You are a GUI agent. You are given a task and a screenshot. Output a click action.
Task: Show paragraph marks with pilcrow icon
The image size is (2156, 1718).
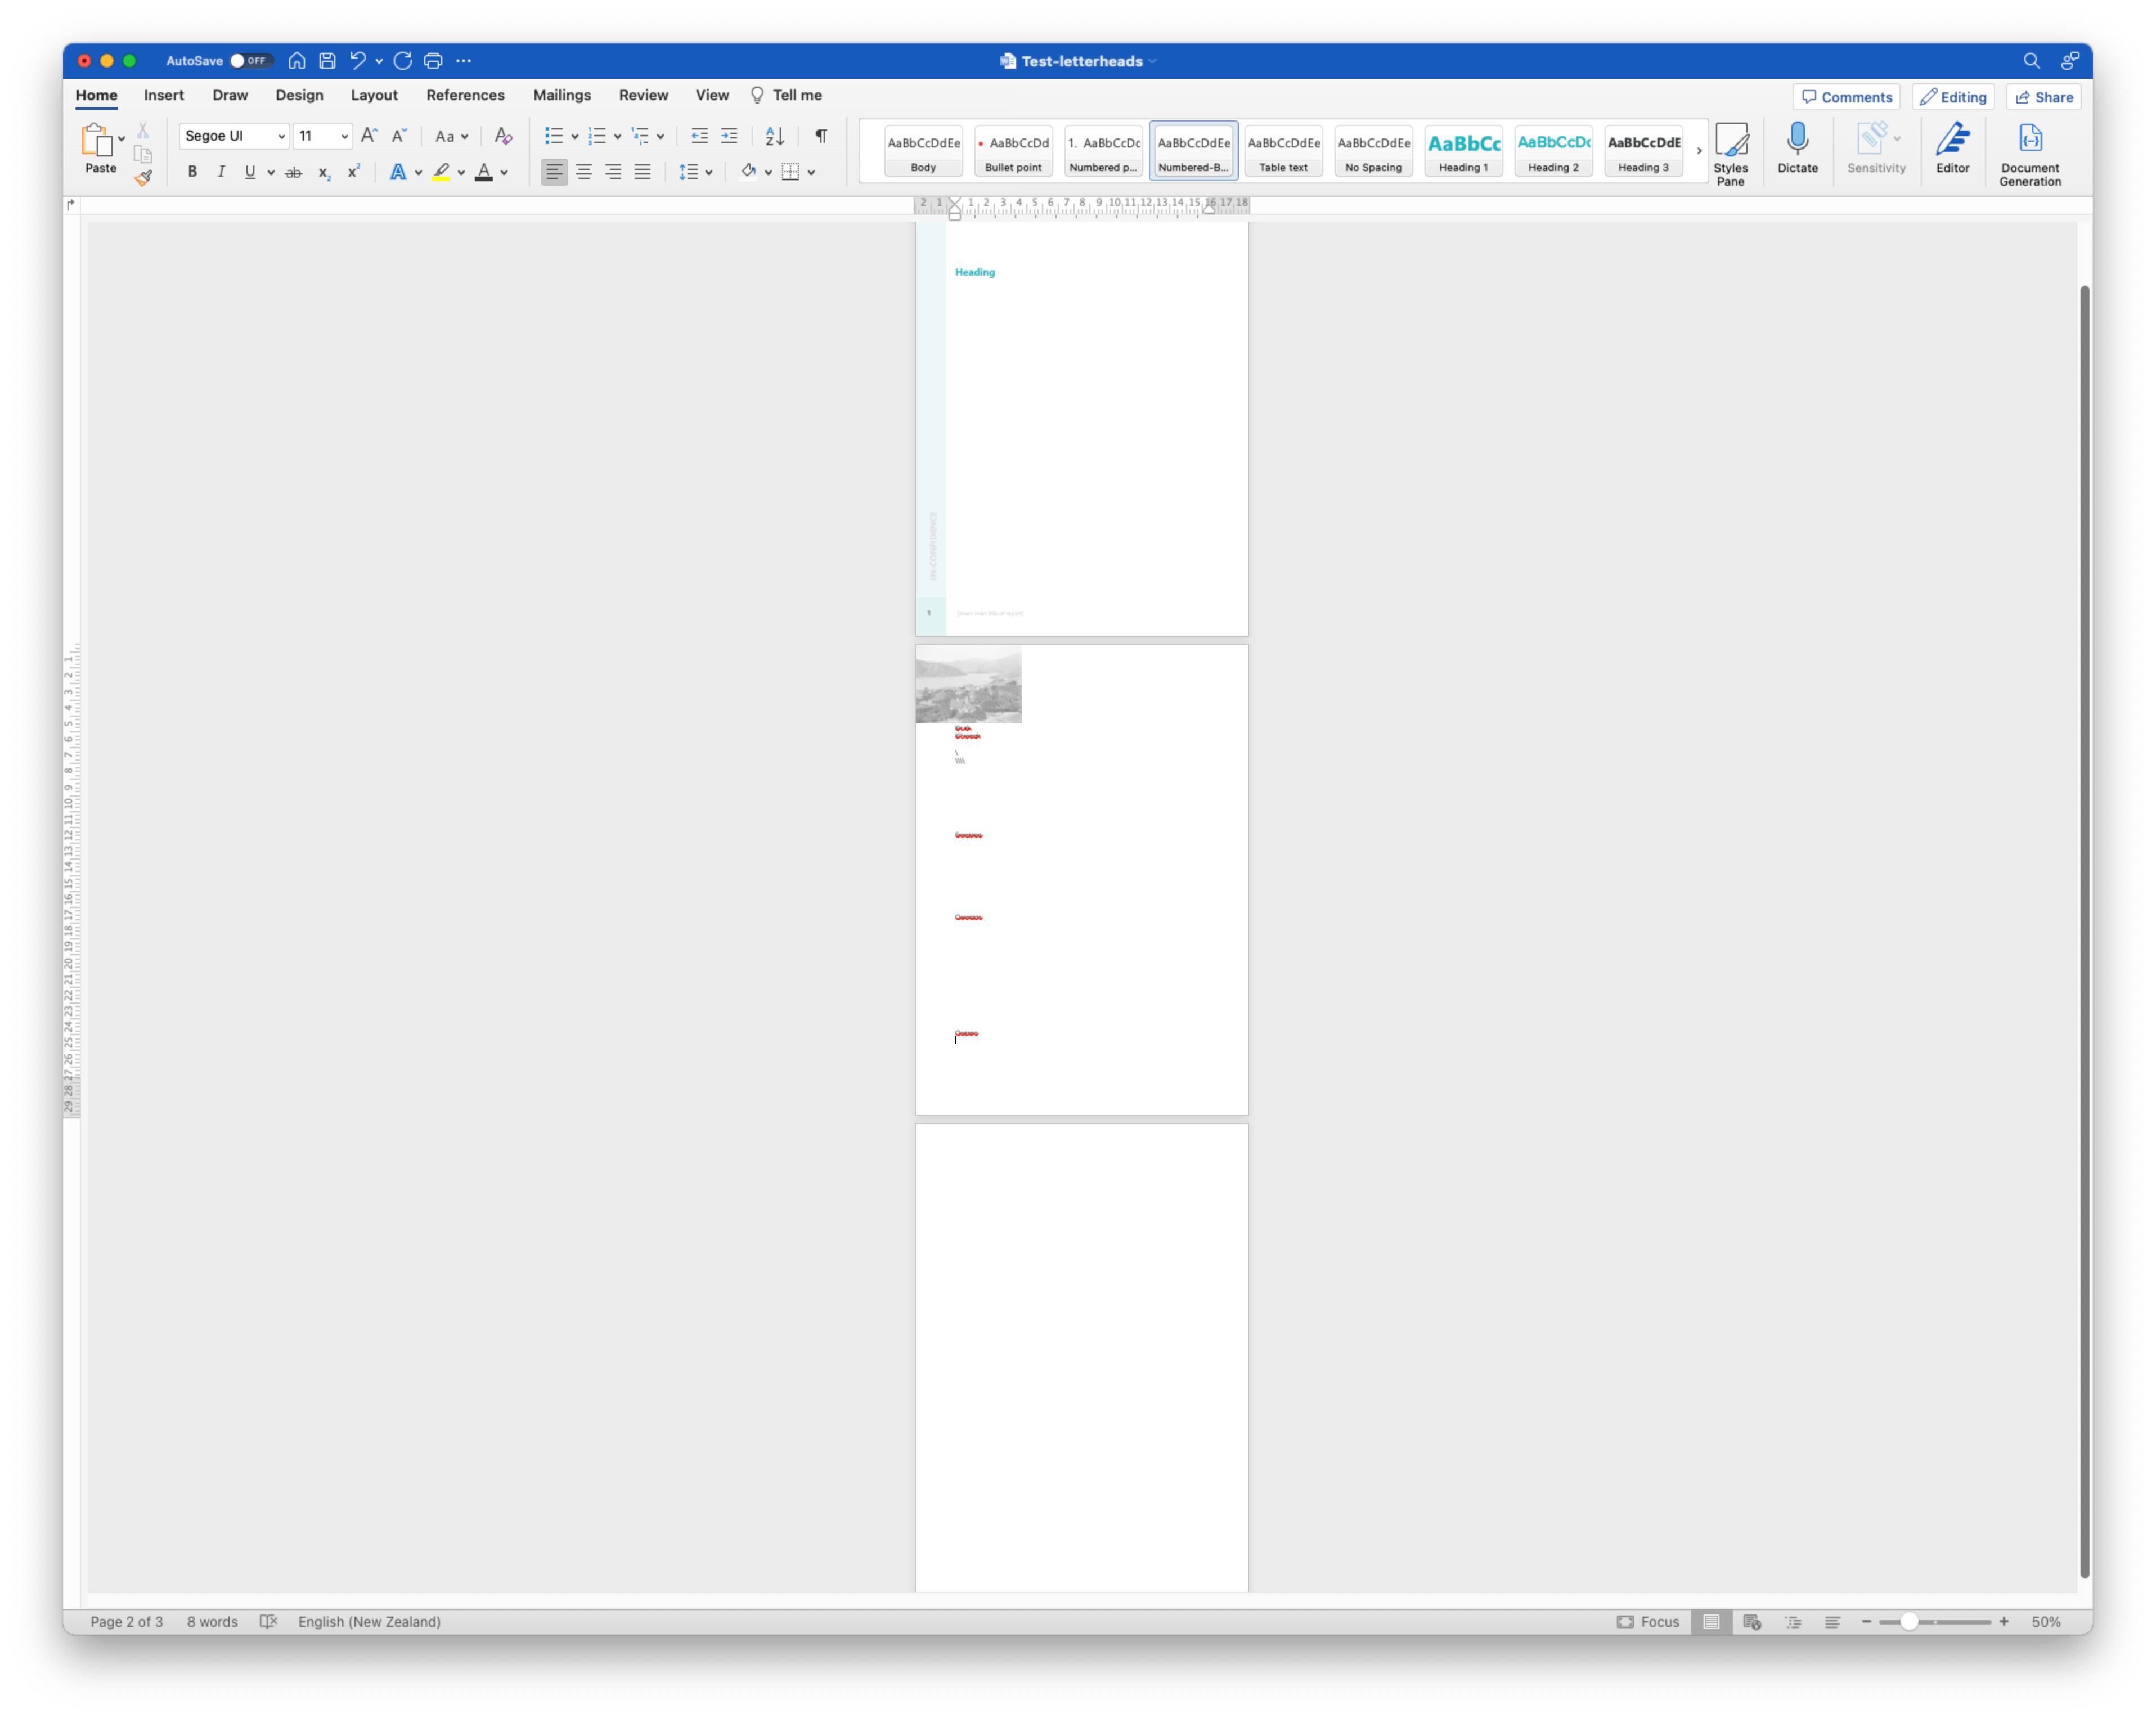coord(820,136)
